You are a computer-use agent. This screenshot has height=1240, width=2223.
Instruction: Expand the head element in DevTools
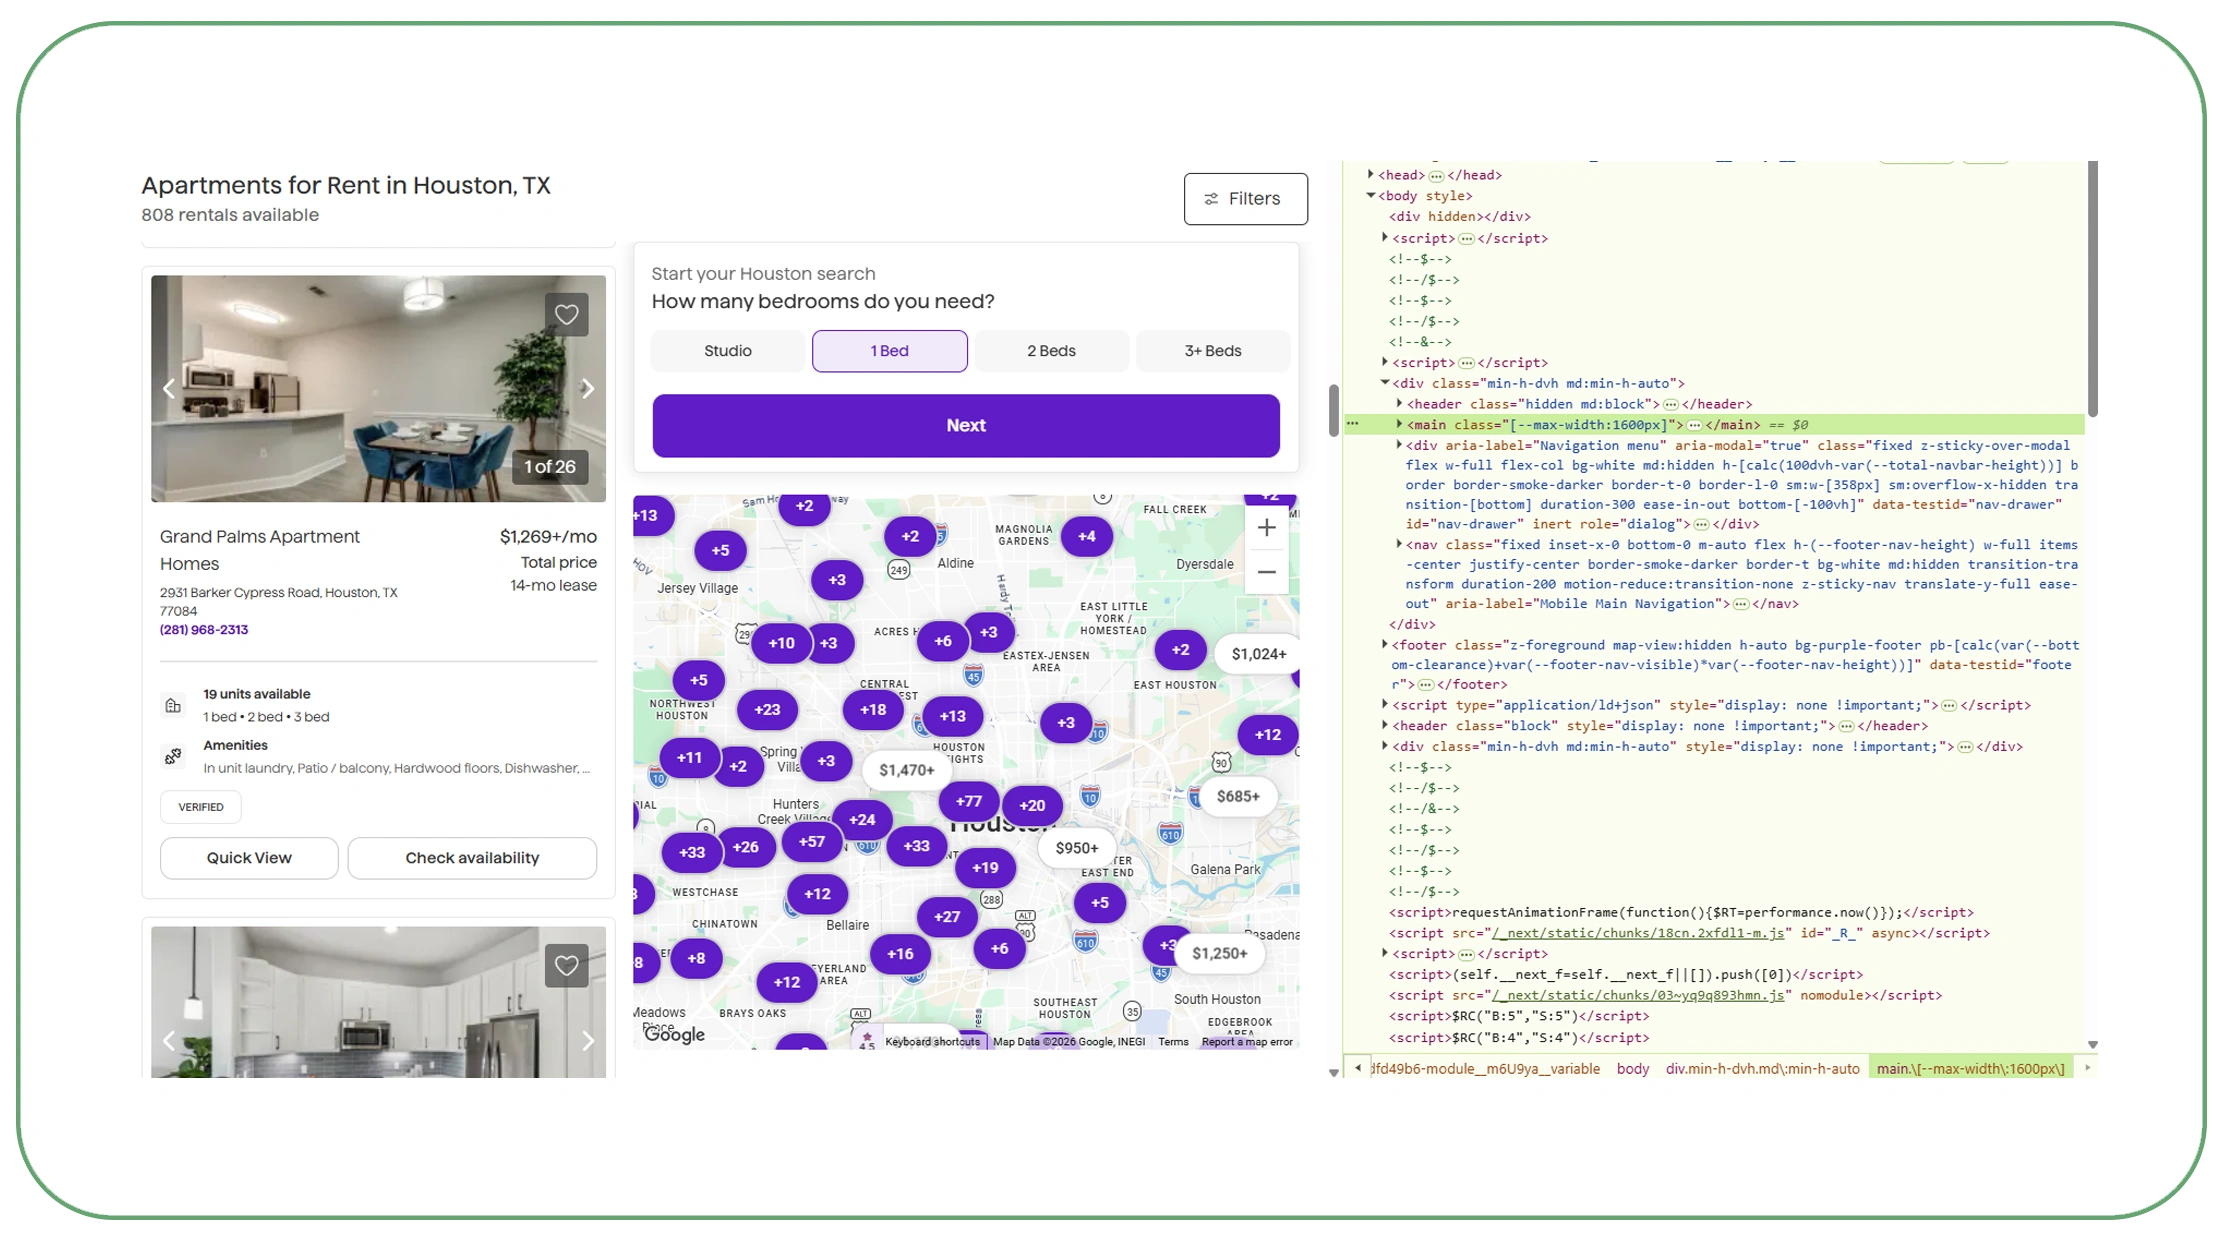click(1371, 175)
